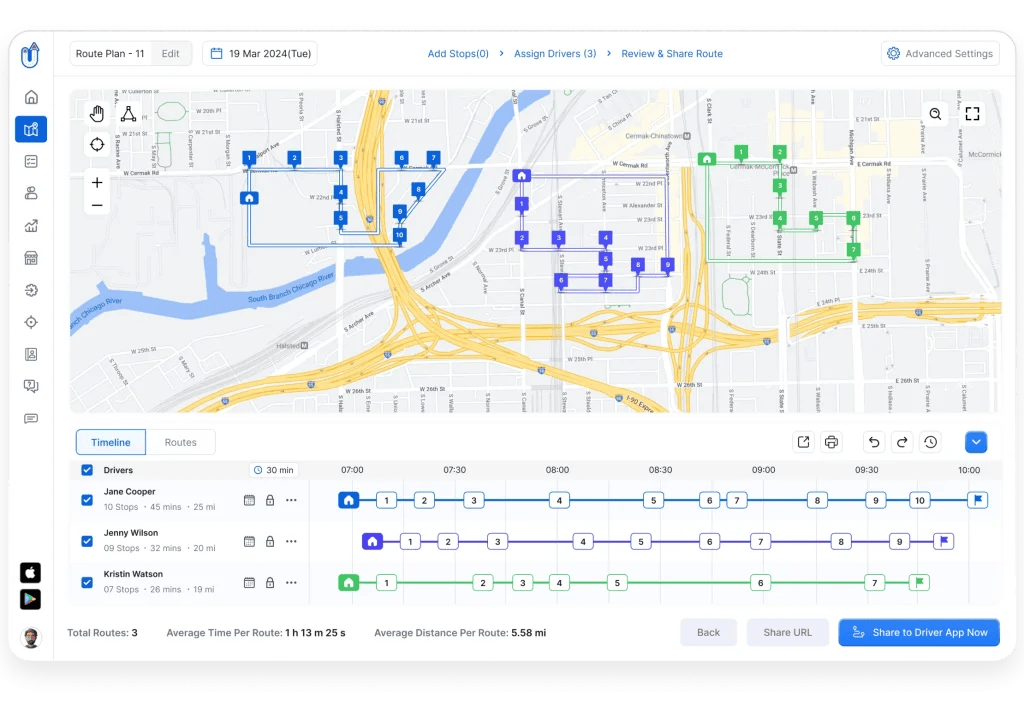Viewport: 1024px width, 711px height.
Task: Click the green home depot pin on map
Action: click(x=707, y=159)
